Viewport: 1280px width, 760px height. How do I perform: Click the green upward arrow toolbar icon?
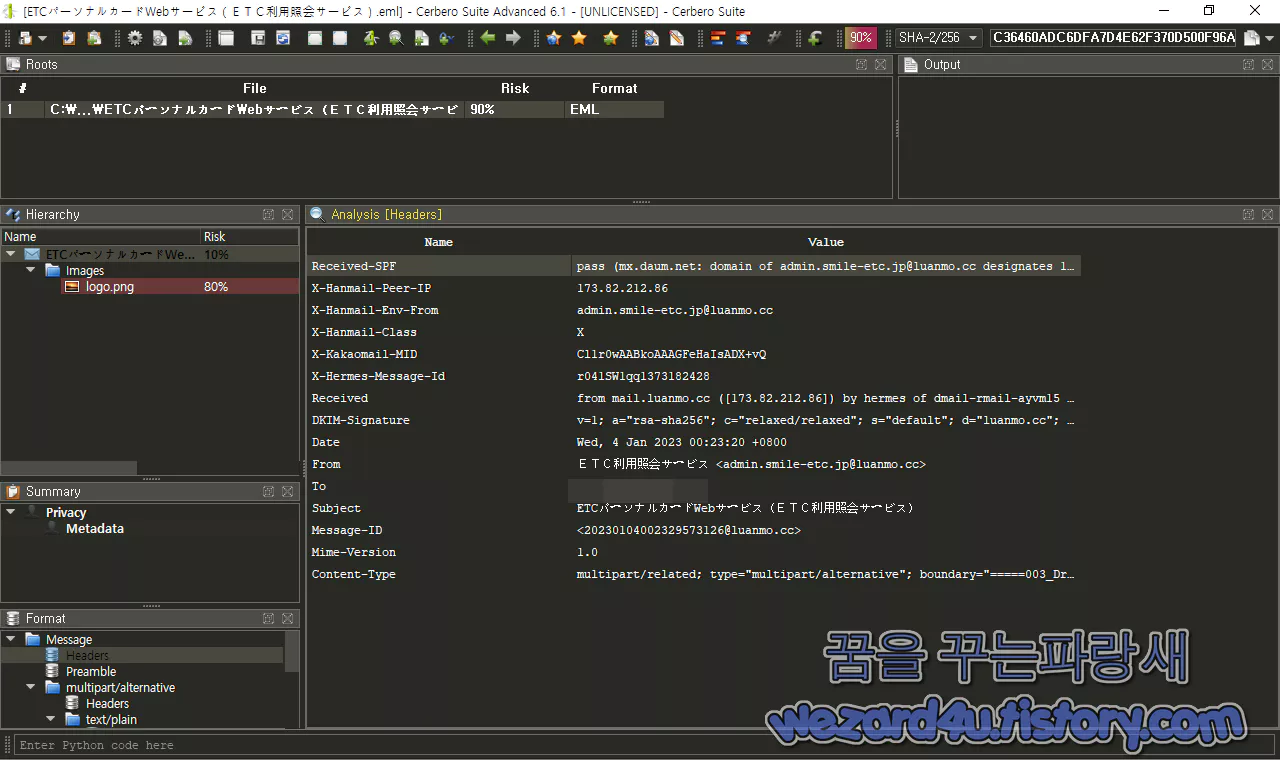[371, 38]
